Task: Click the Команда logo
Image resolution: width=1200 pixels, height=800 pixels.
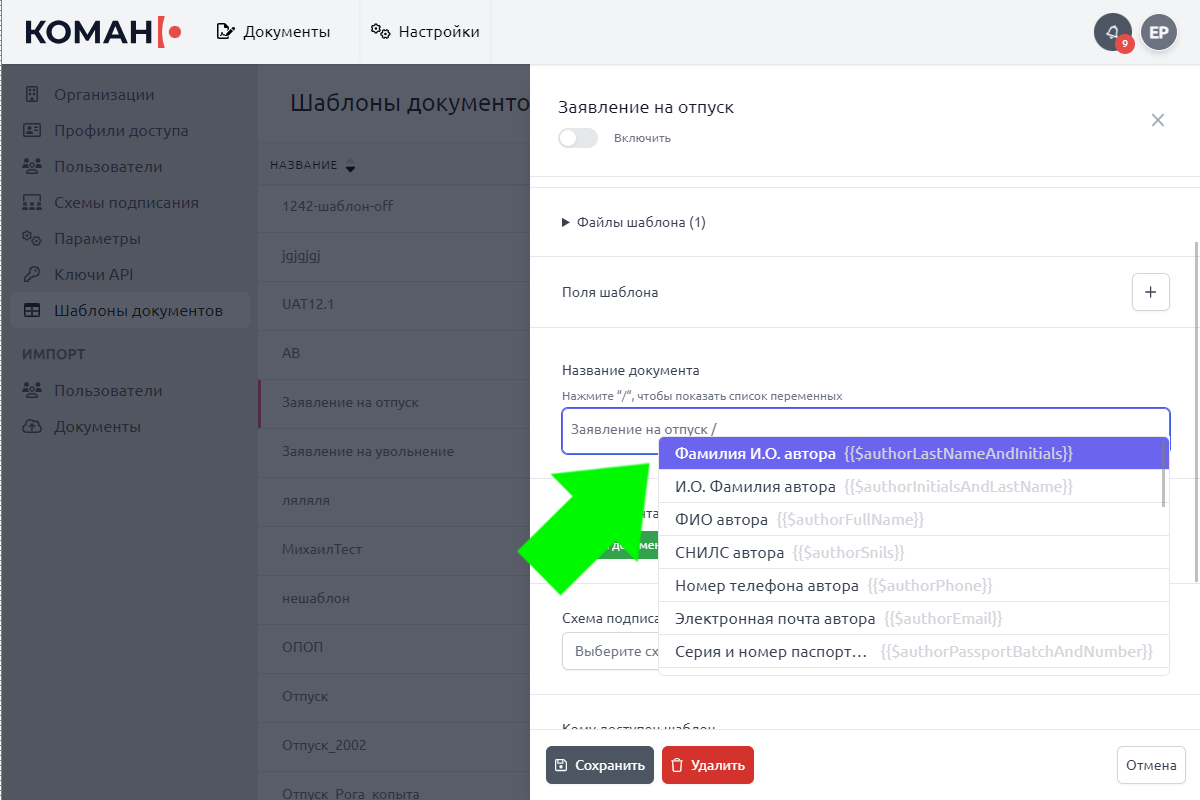Action: pos(103,32)
